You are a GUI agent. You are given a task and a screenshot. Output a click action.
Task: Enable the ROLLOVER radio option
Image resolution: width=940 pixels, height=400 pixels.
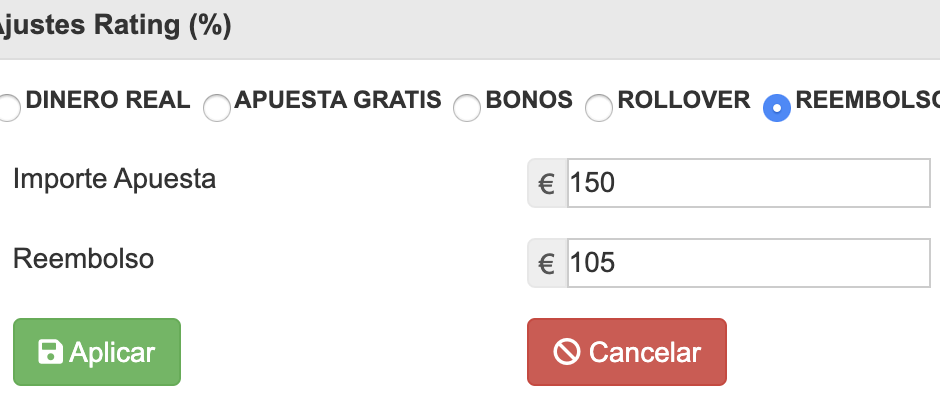pos(599,108)
